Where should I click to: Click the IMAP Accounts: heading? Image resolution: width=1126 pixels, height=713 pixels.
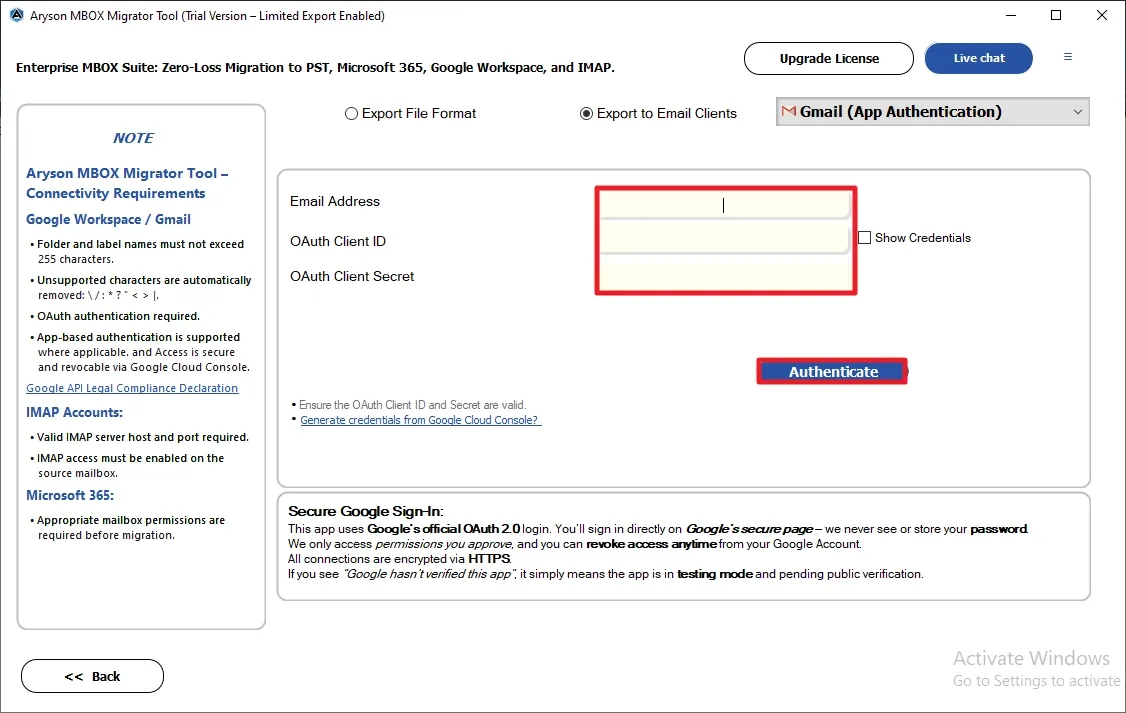75,413
